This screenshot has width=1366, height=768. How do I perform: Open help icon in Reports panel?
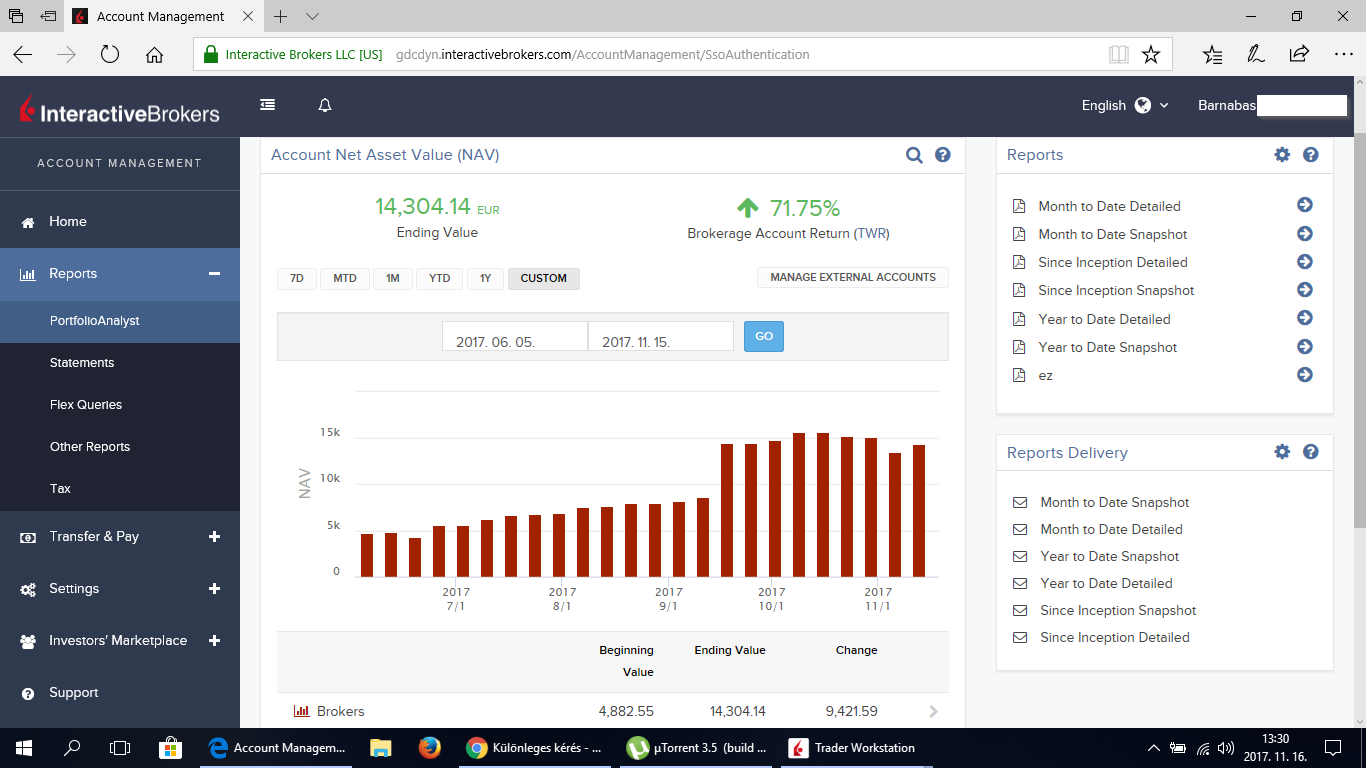coord(1311,155)
